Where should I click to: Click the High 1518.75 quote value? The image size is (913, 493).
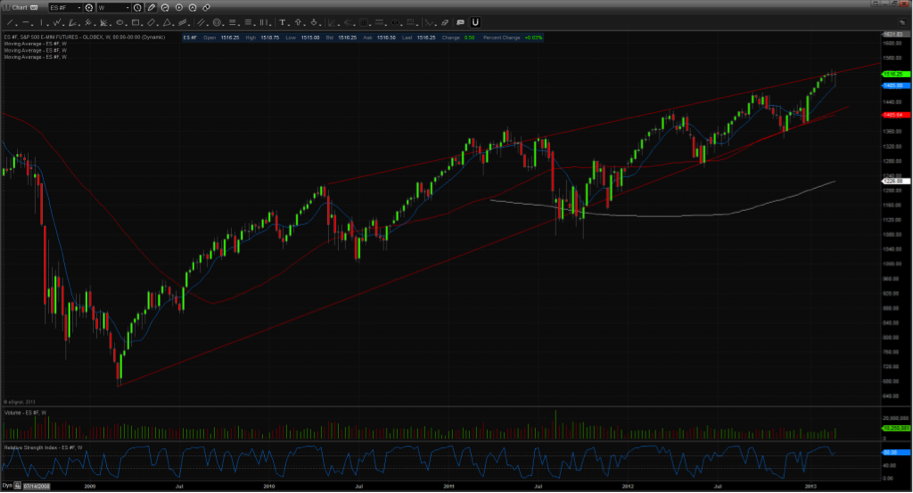click(x=270, y=37)
